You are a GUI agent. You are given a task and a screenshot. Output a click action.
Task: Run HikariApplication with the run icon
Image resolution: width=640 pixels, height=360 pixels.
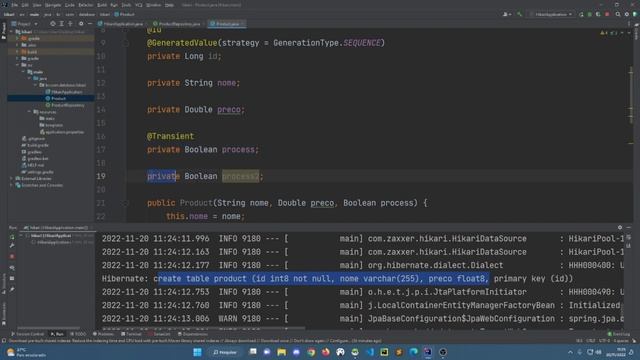[x=581, y=14]
